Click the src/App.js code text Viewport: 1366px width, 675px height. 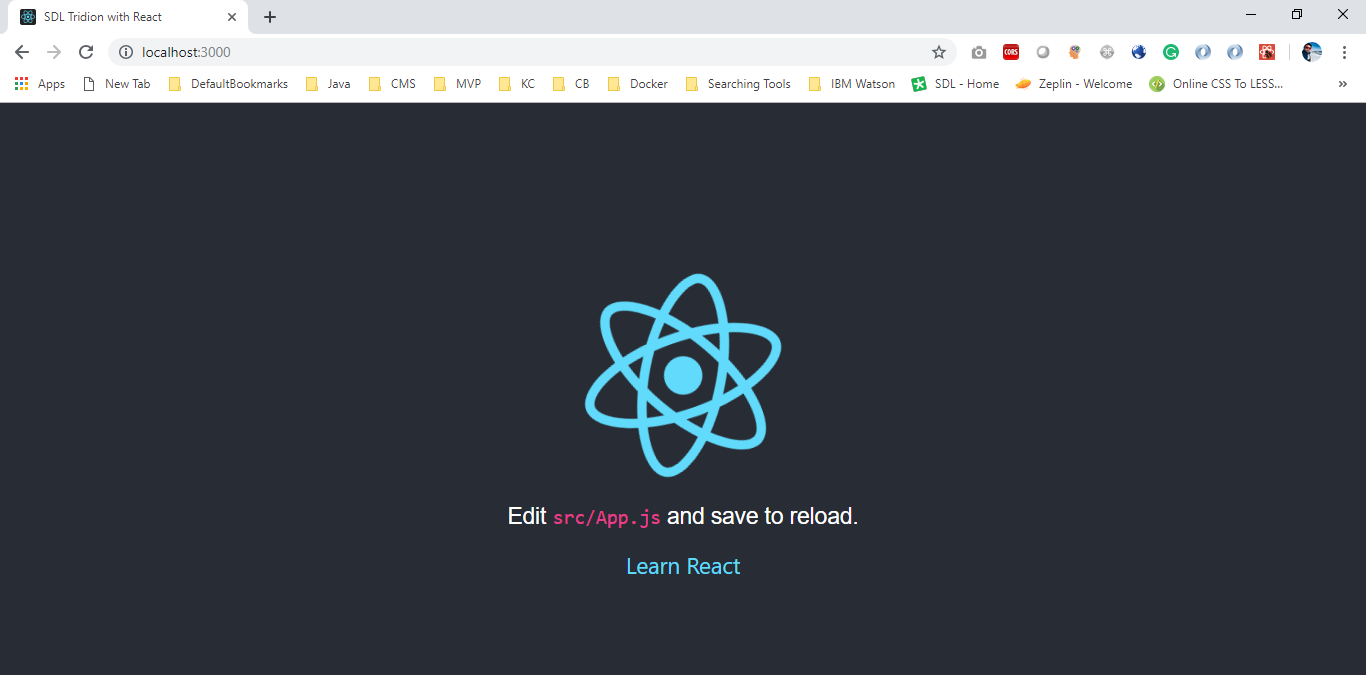click(x=607, y=517)
